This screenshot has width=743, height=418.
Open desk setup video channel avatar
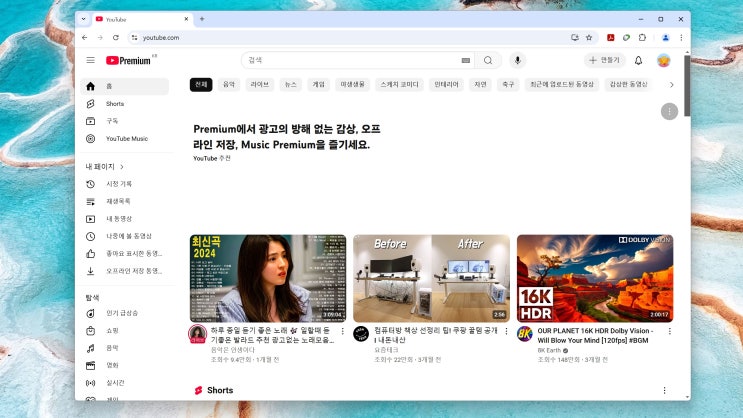(x=361, y=334)
